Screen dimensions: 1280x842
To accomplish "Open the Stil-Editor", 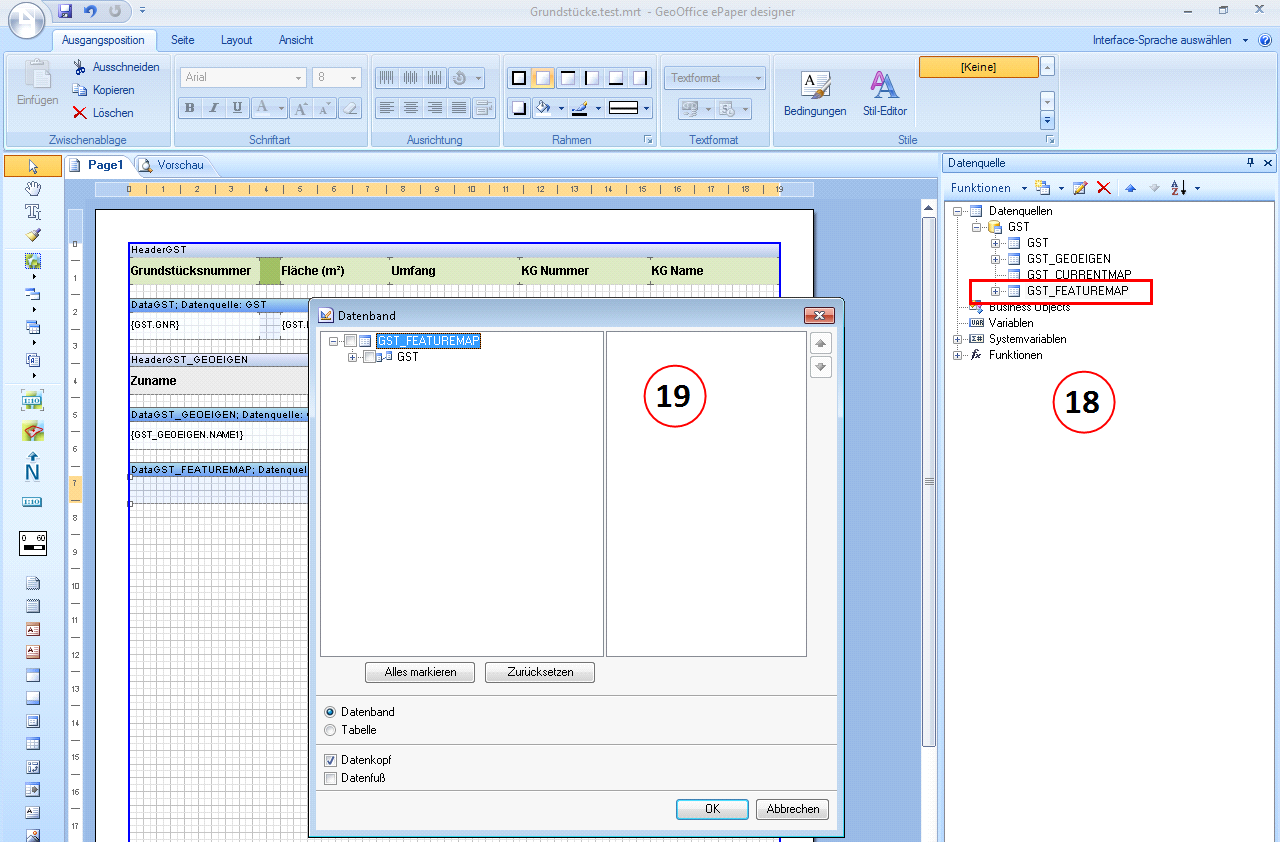I will pyautogui.click(x=884, y=94).
